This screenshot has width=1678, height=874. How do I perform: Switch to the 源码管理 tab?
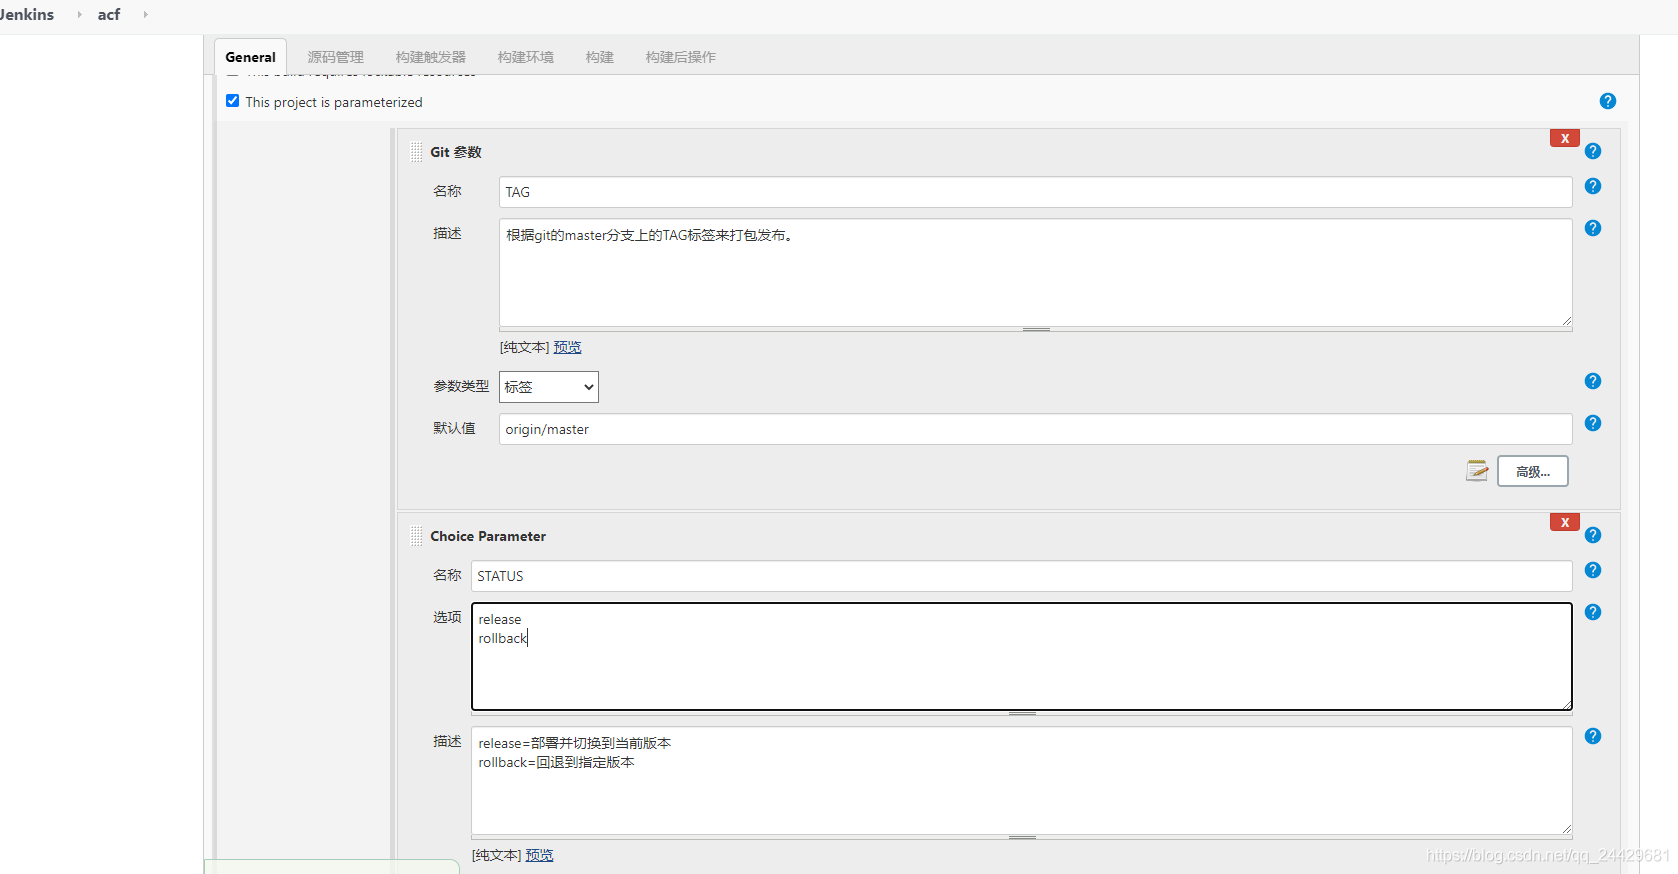coord(335,57)
